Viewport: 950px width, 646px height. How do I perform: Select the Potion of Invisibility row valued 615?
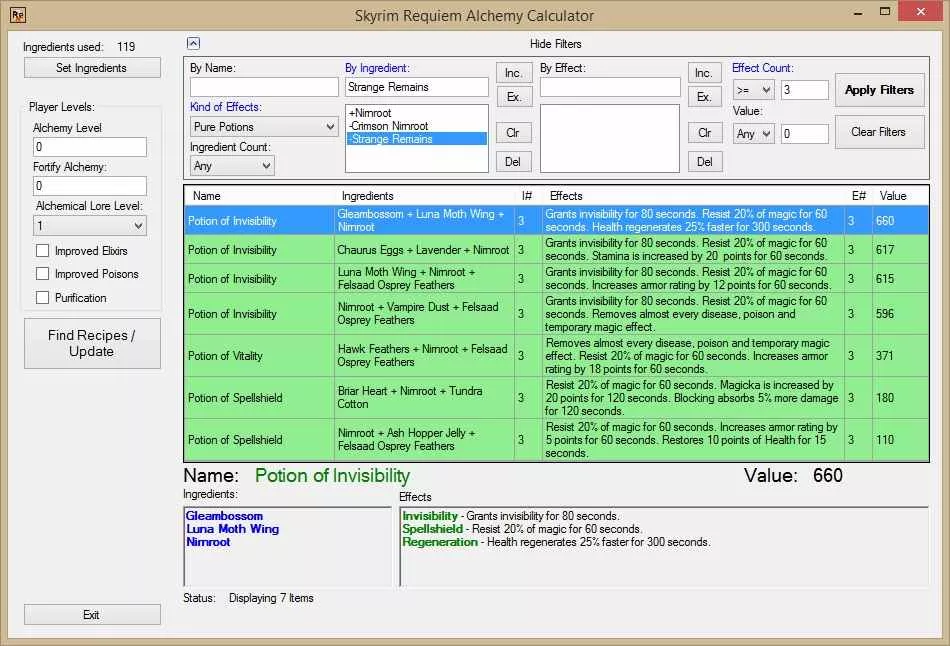click(556, 278)
